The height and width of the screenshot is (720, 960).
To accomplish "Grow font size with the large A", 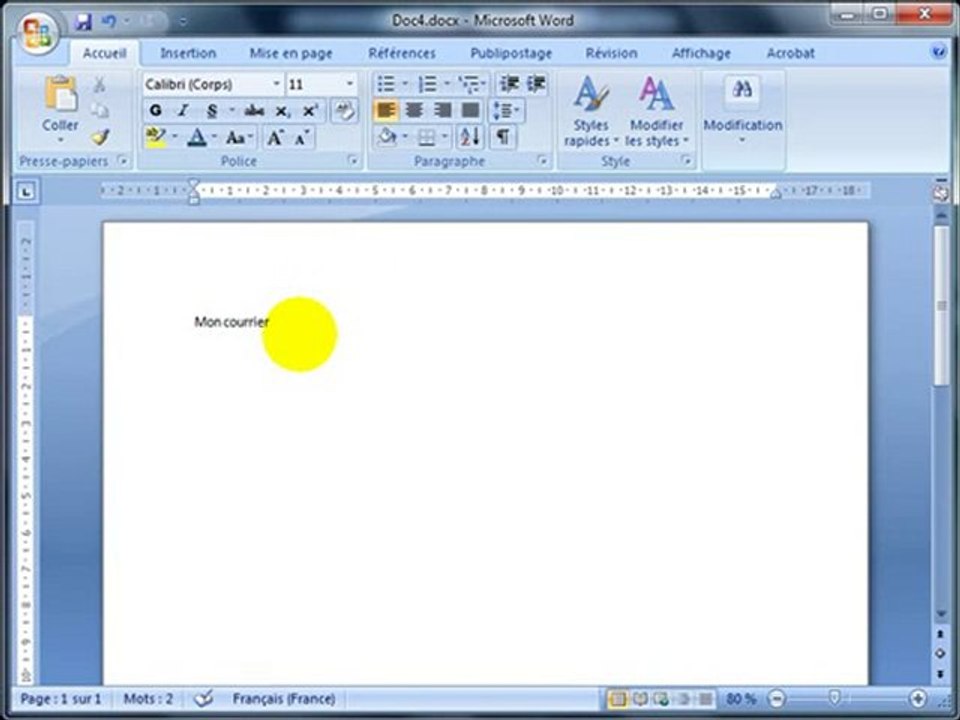I will click(275, 138).
